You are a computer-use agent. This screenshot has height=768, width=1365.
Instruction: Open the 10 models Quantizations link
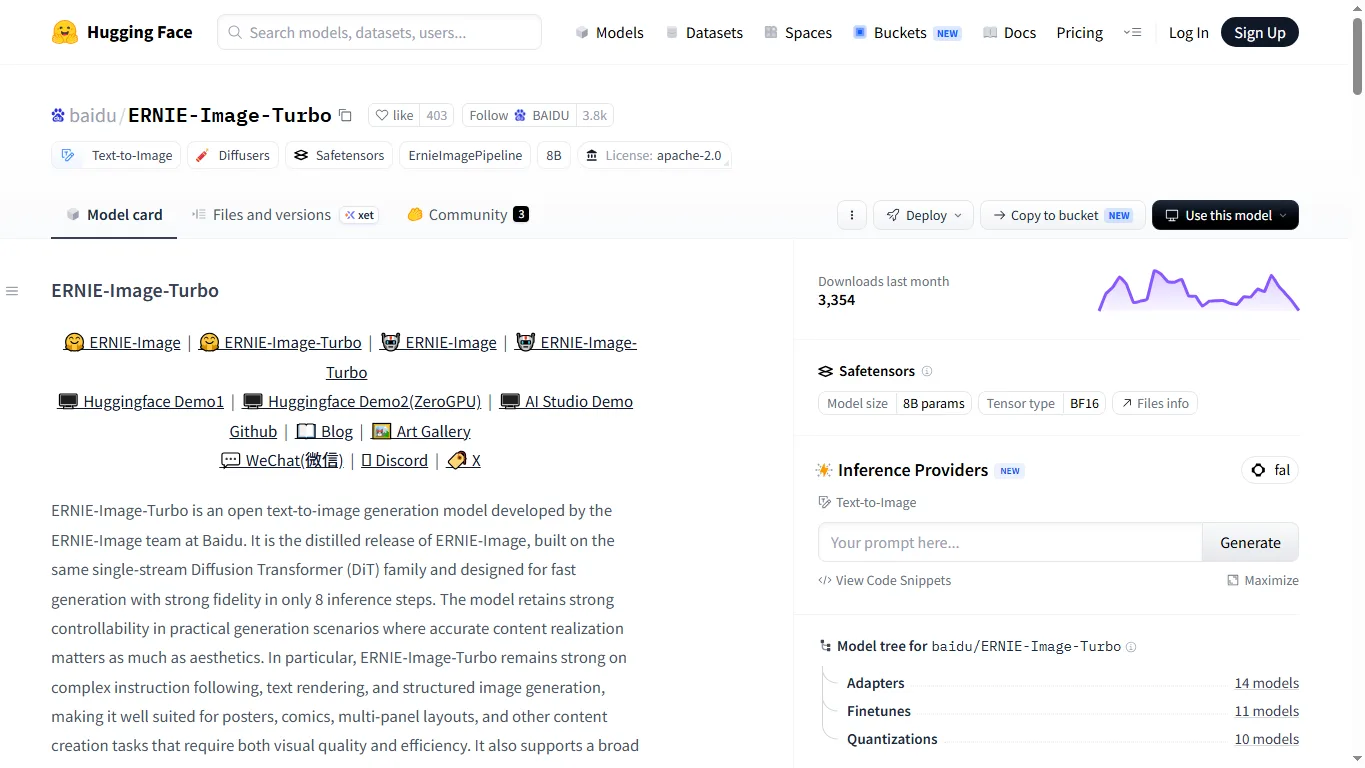1266,739
